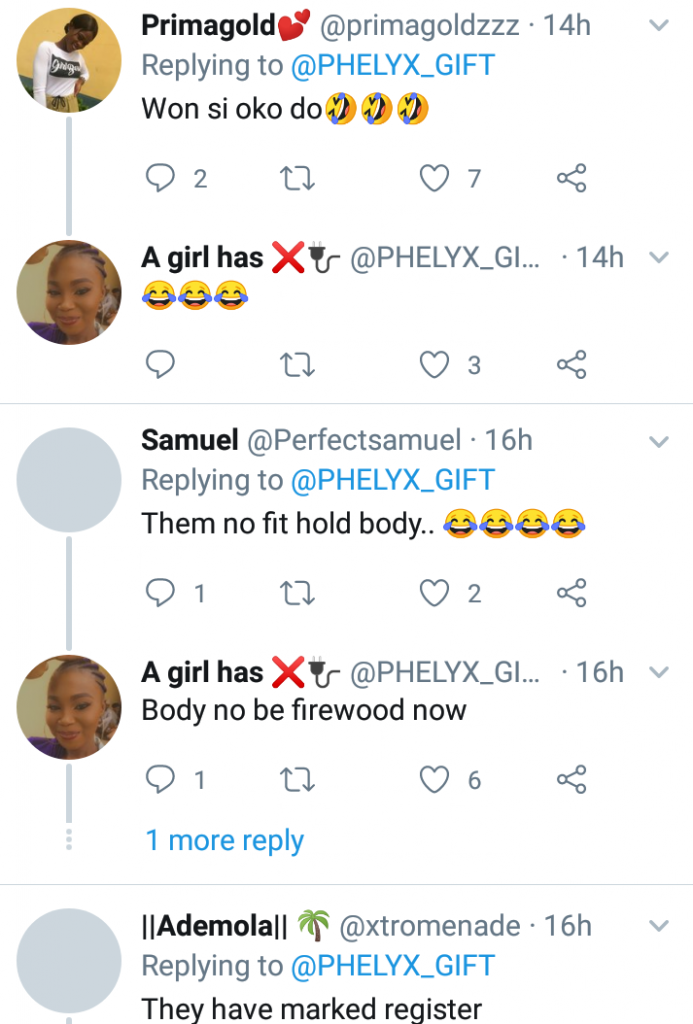Viewport: 693px width, 1024px height.
Task: Retweet Primagold's 'Won si oko do' tweet
Action: pos(297,179)
